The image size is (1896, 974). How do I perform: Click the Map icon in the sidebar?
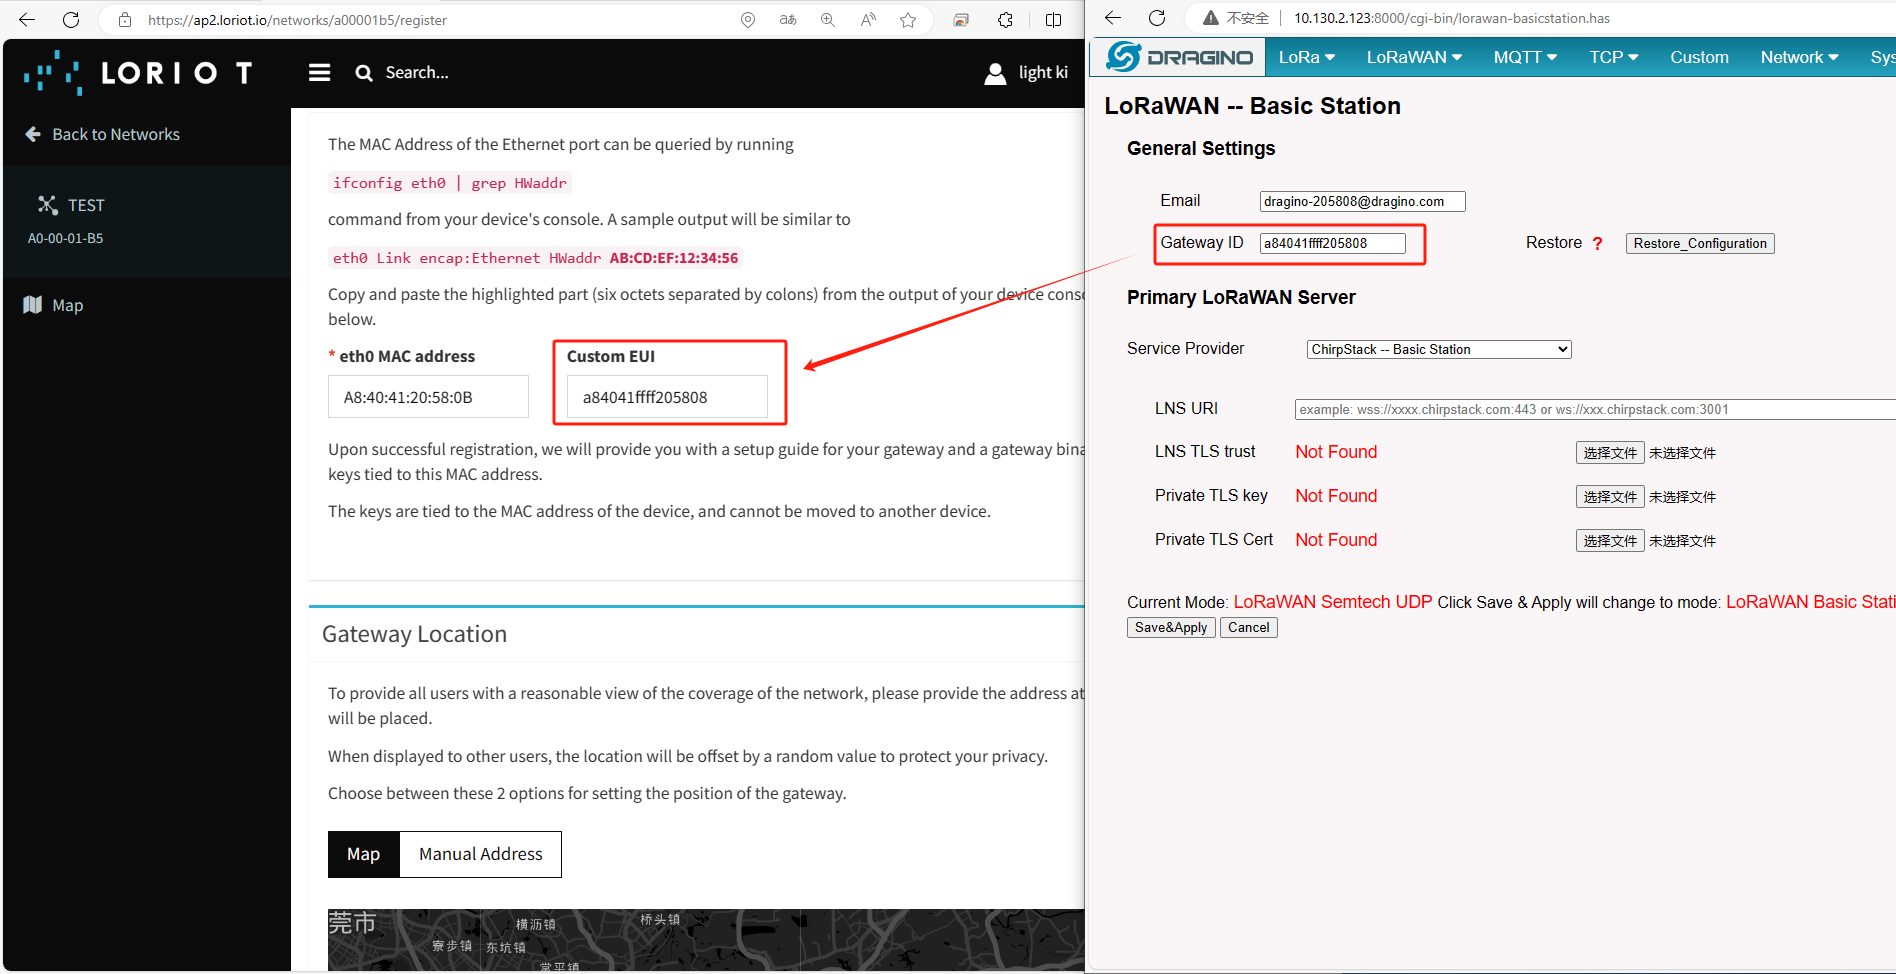coord(32,305)
